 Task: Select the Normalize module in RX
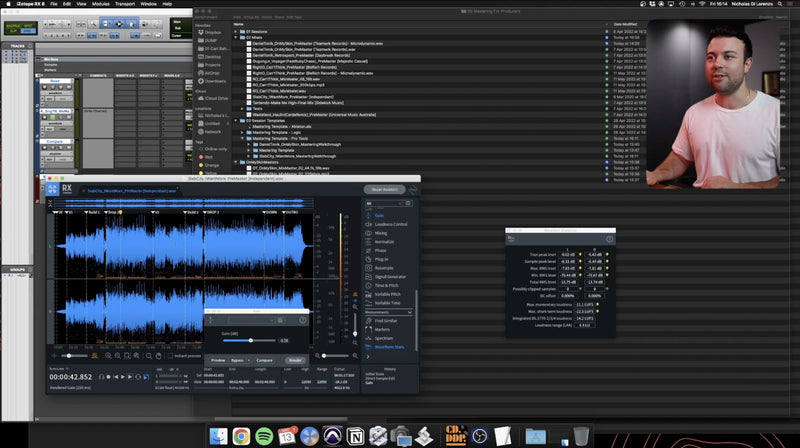pyautogui.click(x=385, y=241)
